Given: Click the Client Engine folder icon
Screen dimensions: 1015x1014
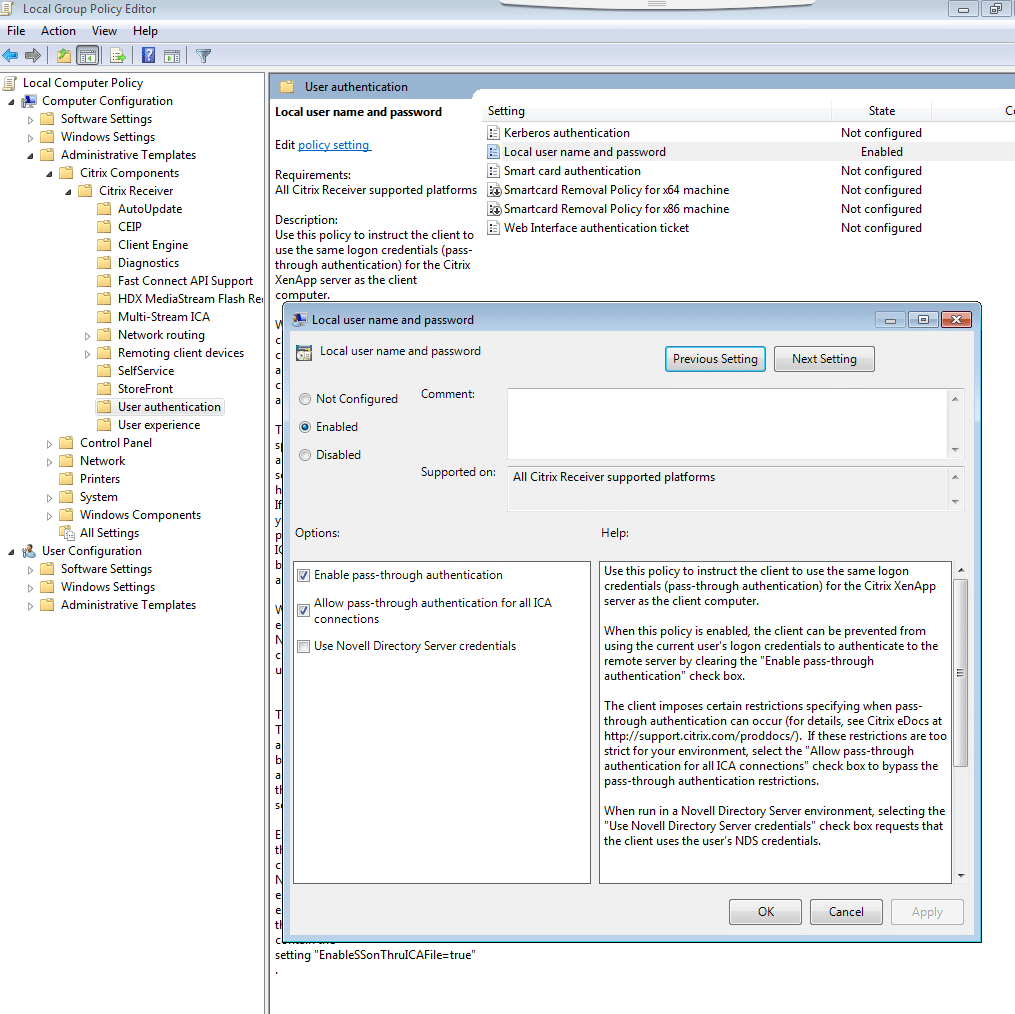Looking at the screenshot, I should point(104,245).
